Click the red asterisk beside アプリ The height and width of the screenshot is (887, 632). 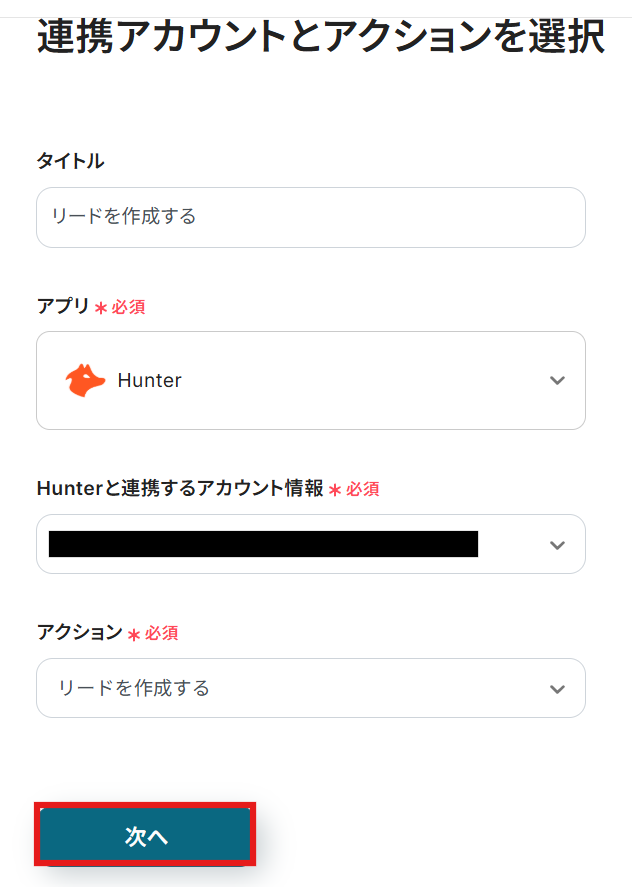[x=101, y=308]
